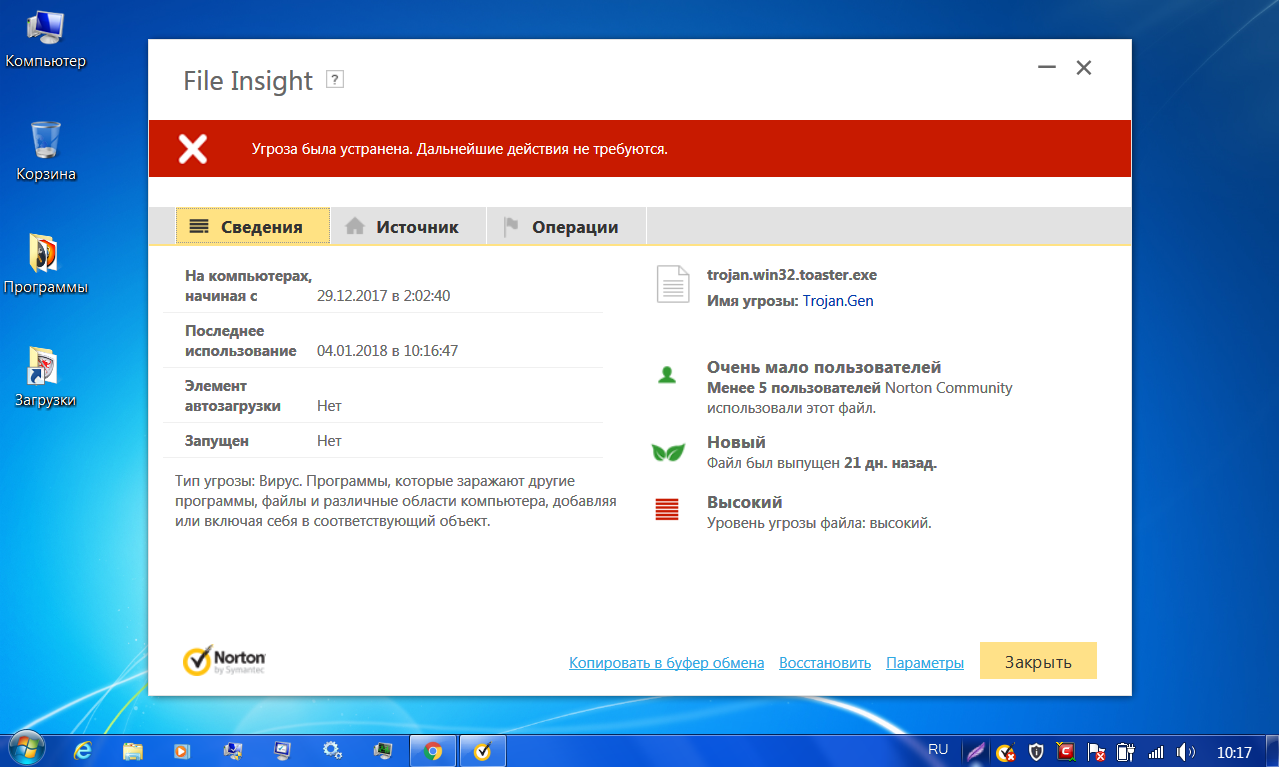Click the Show Desktop strip by the clock
Image resolution: width=1279 pixels, height=767 pixels.
[1272, 750]
